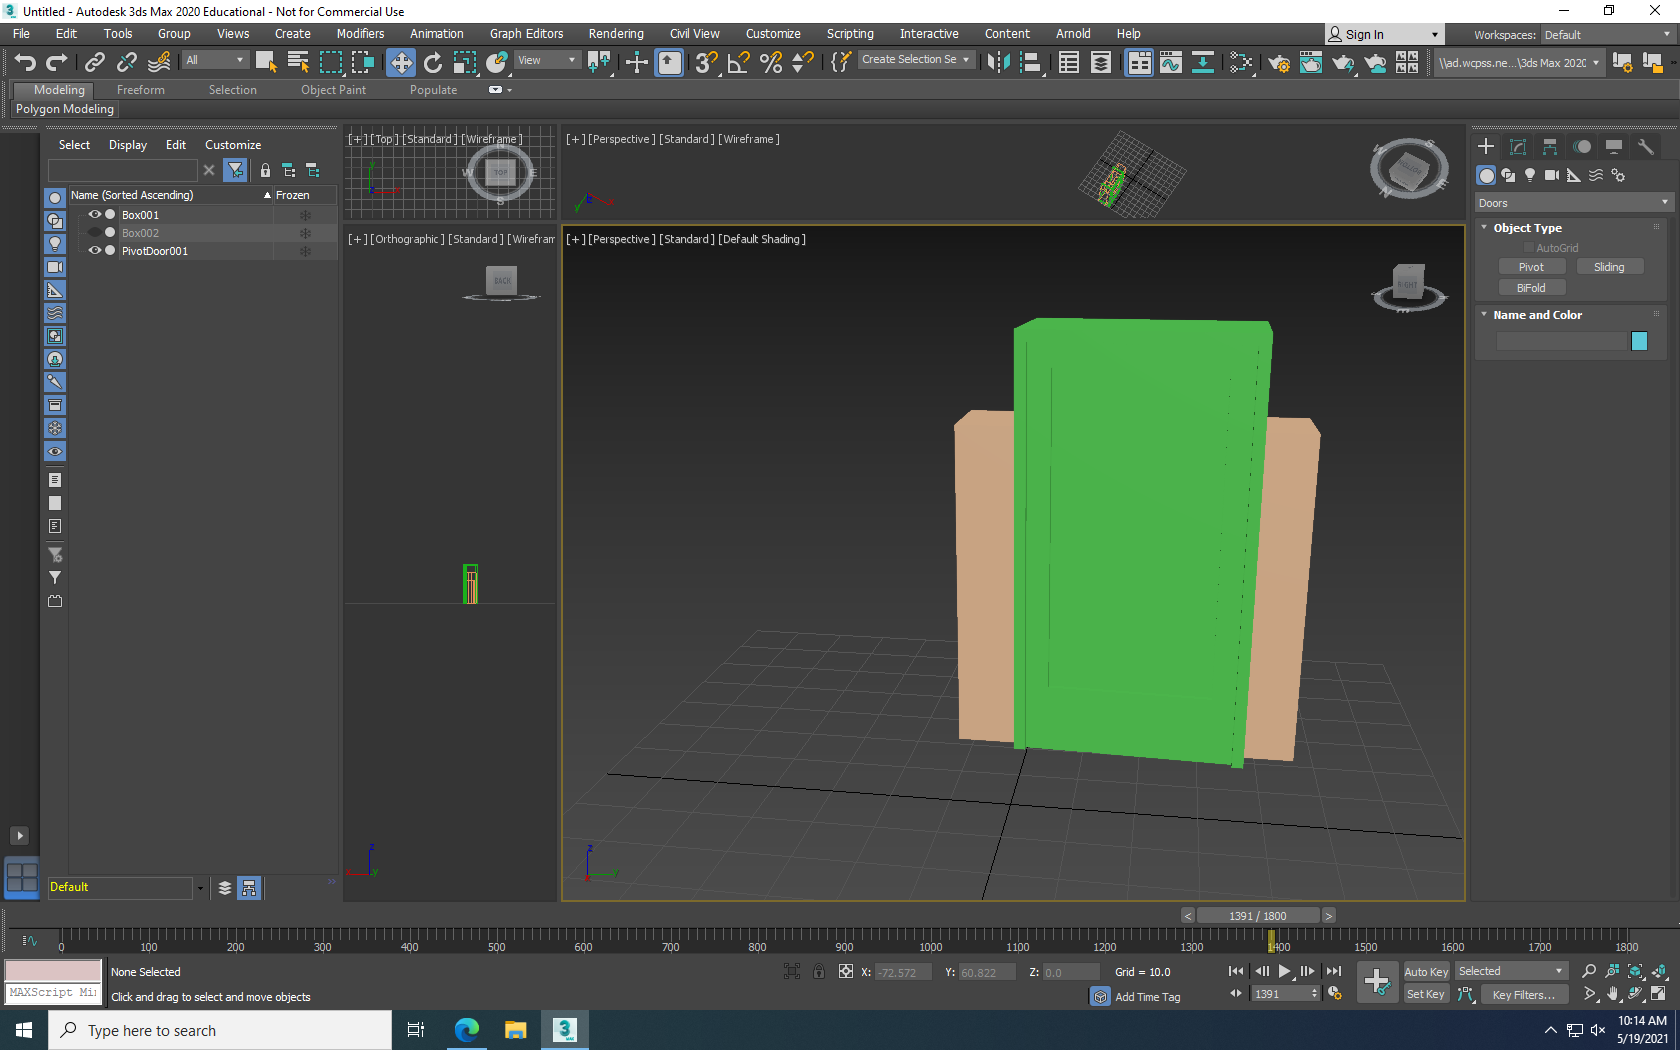Open the Curve Editor icon
Screen dimensions: 1680x1050
click(1171, 63)
